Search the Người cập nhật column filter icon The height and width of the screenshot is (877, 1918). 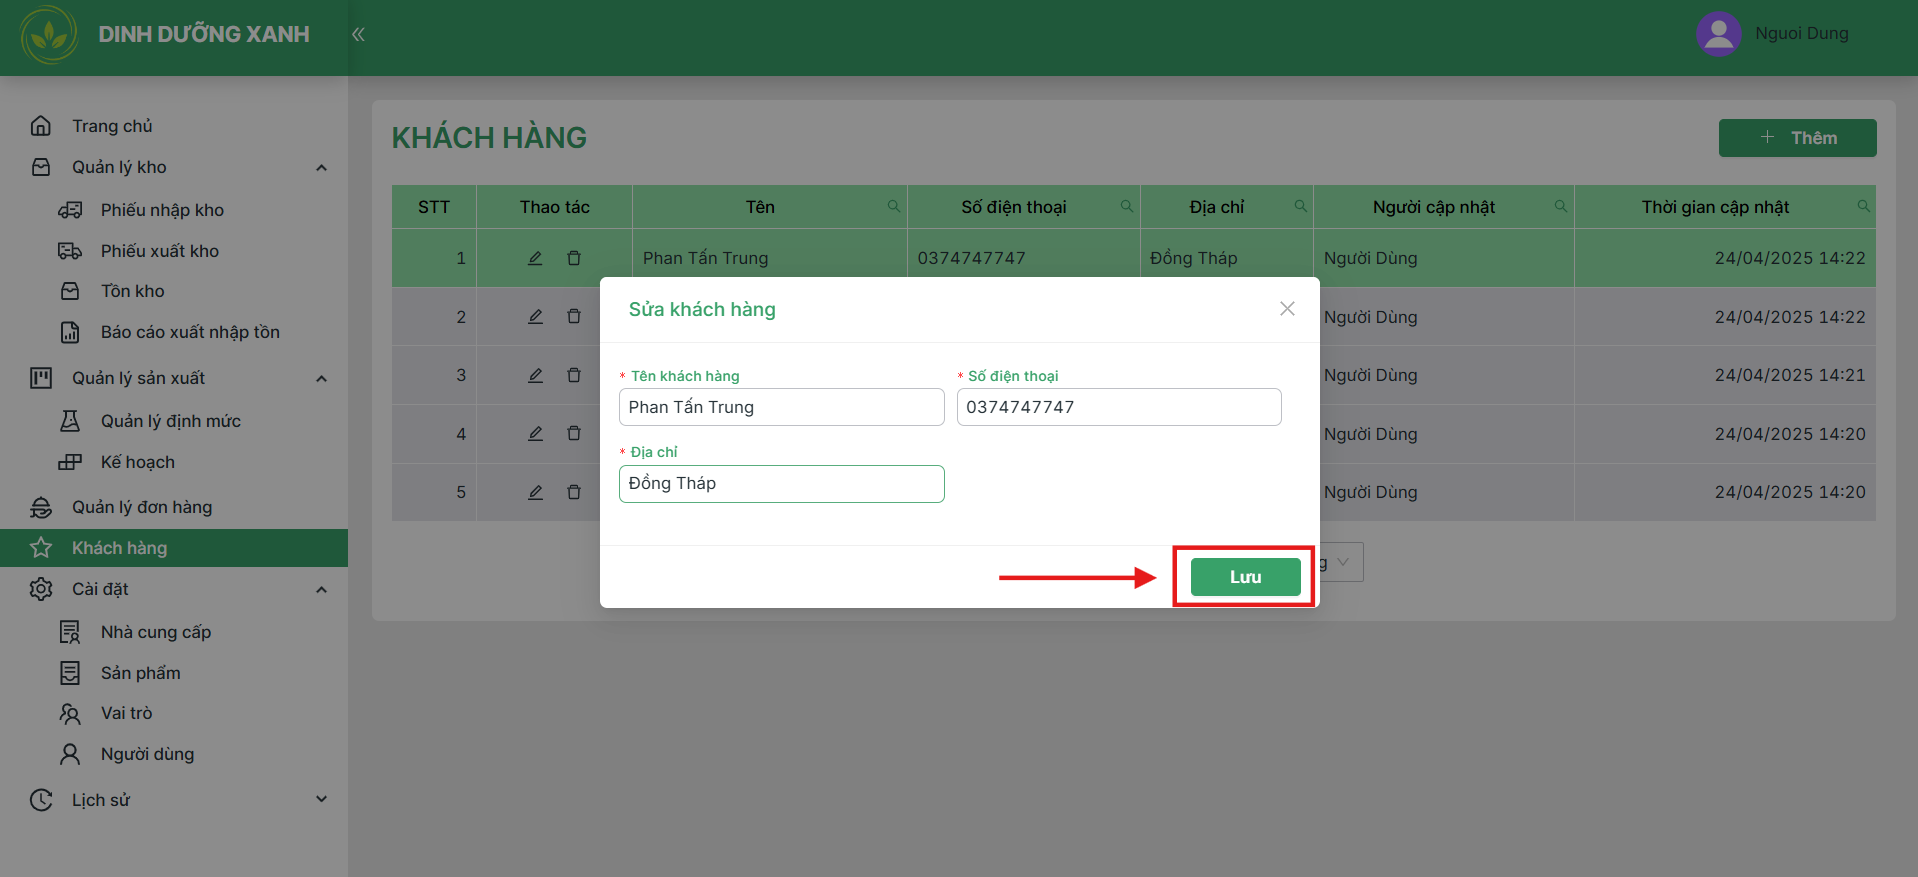(1561, 206)
